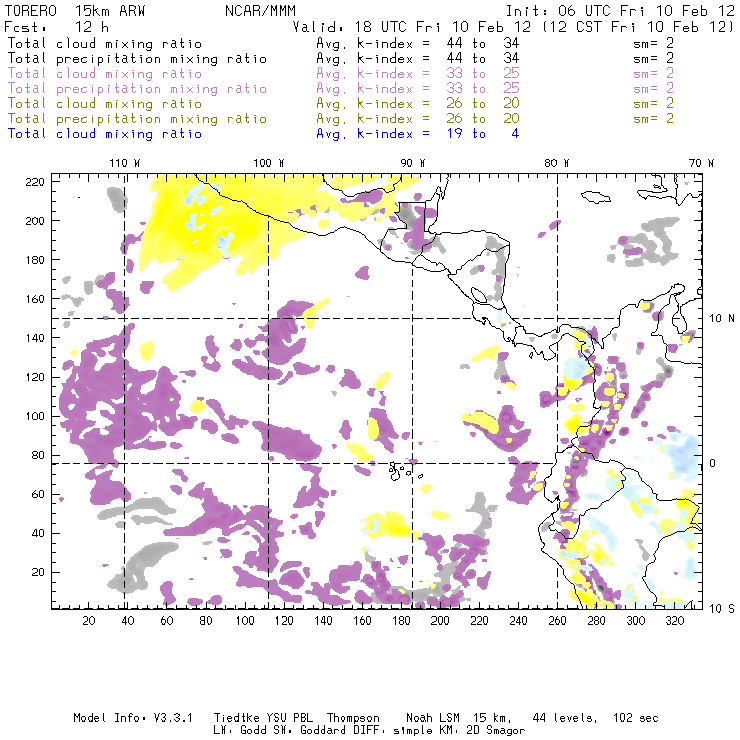
Task: Click the "102 sec" footer text
Action: coord(635,718)
